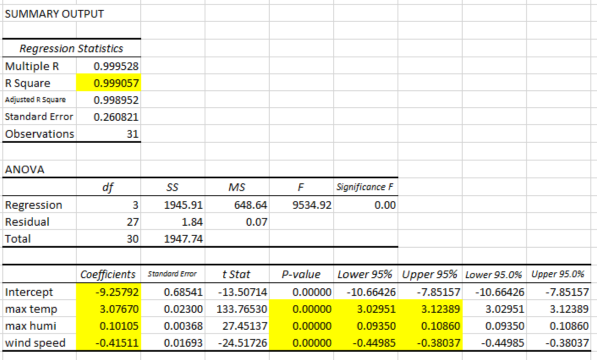Click the Residual df value 27
The image size is (597, 360).
click(132, 222)
